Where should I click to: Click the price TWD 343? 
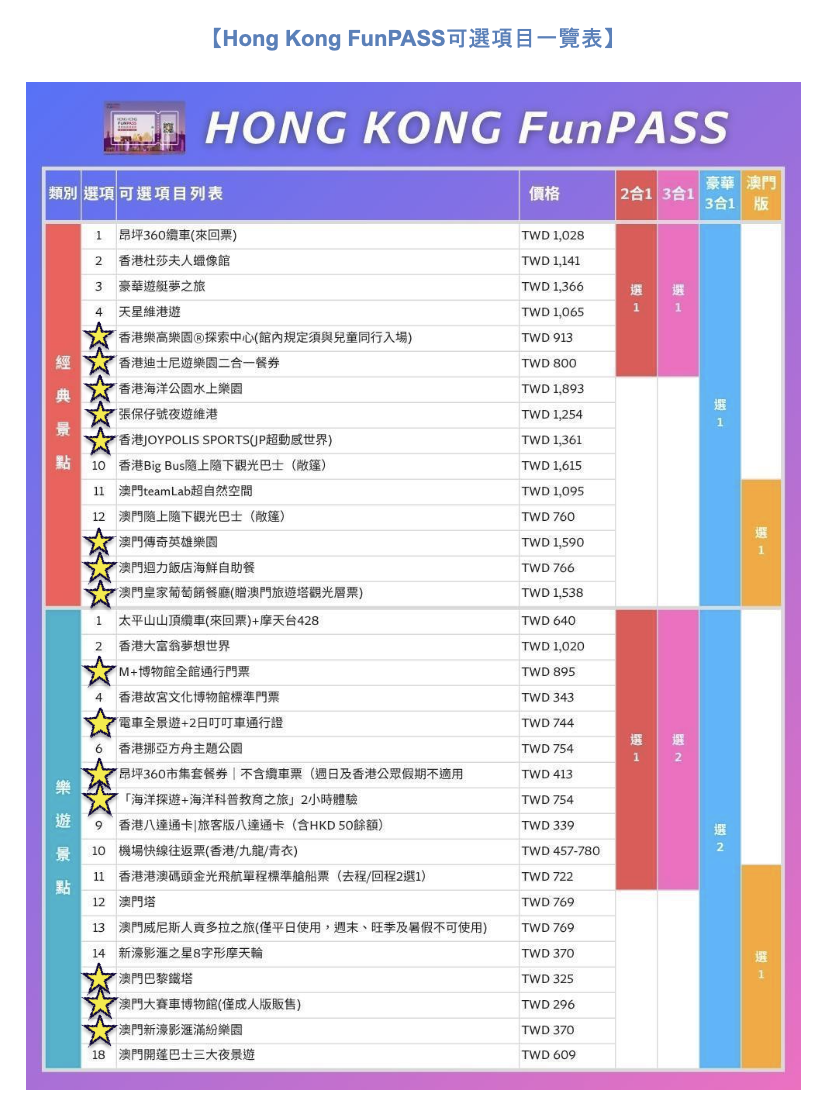pyautogui.click(x=548, y=697)
